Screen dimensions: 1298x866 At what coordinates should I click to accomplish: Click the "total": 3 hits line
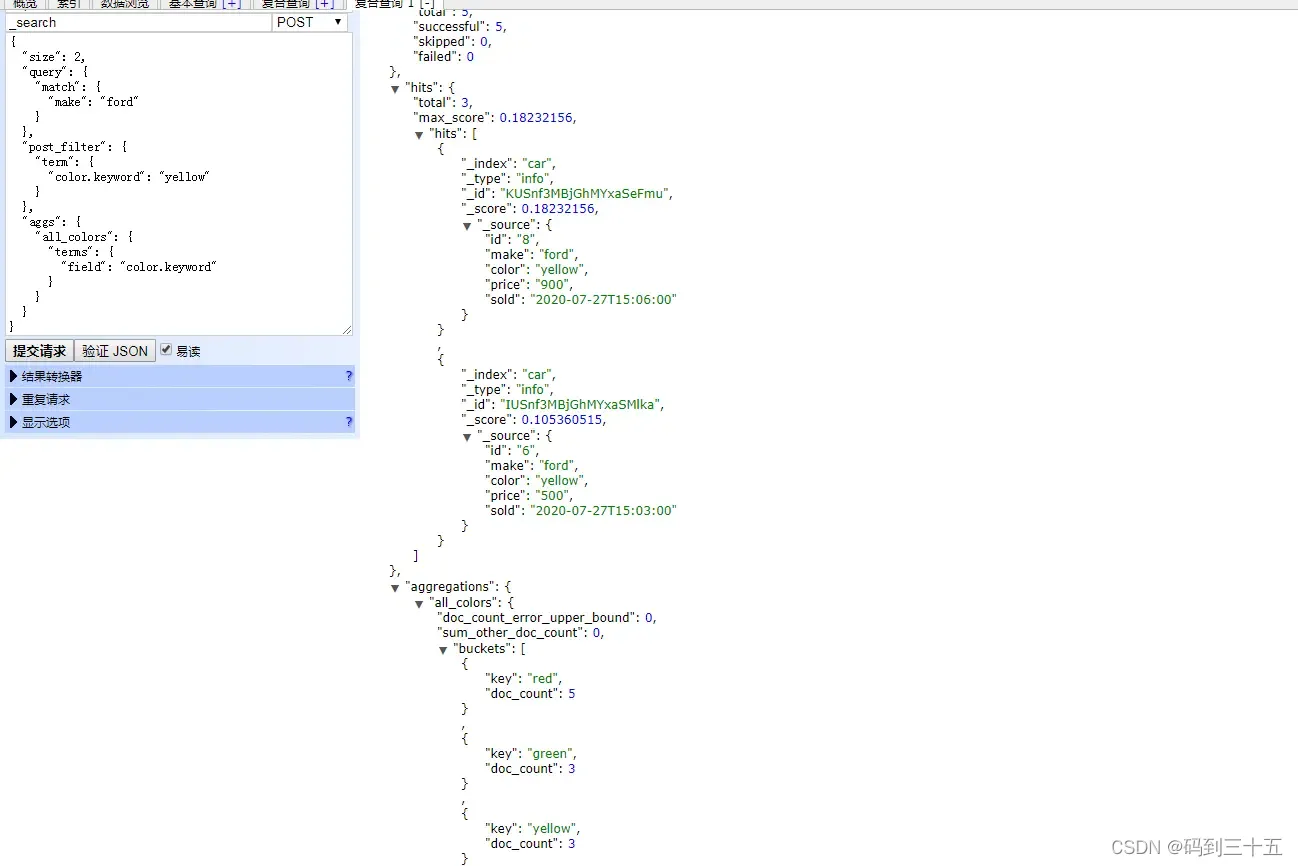coord(442,102)
